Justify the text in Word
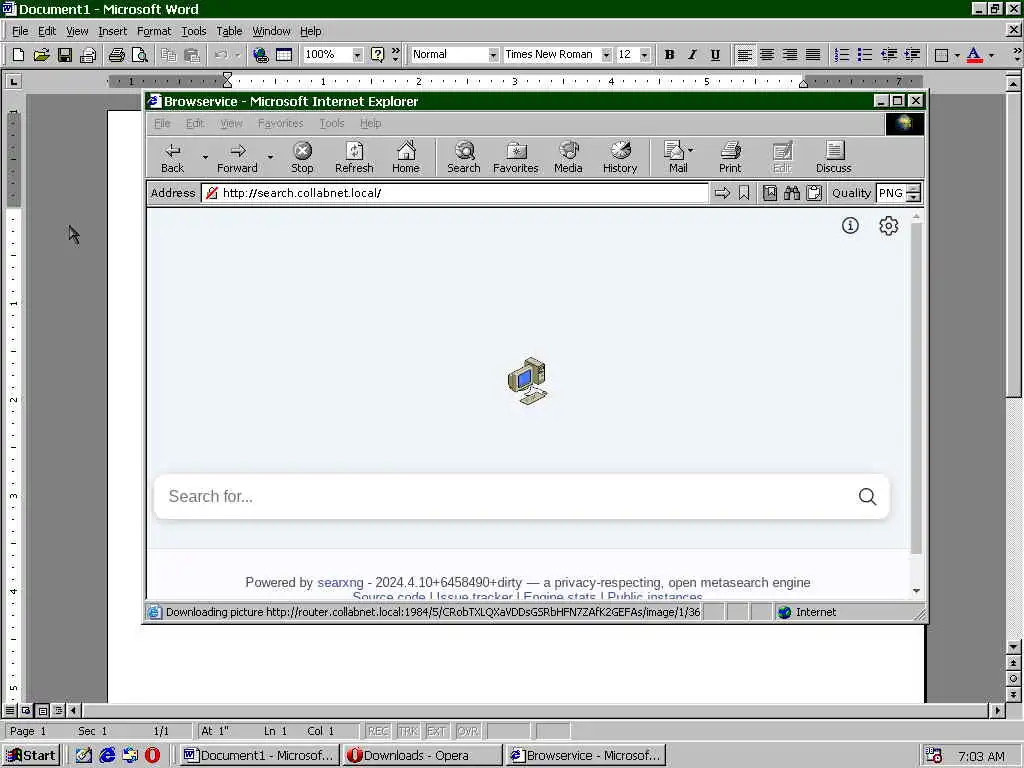 click(813, 55)
